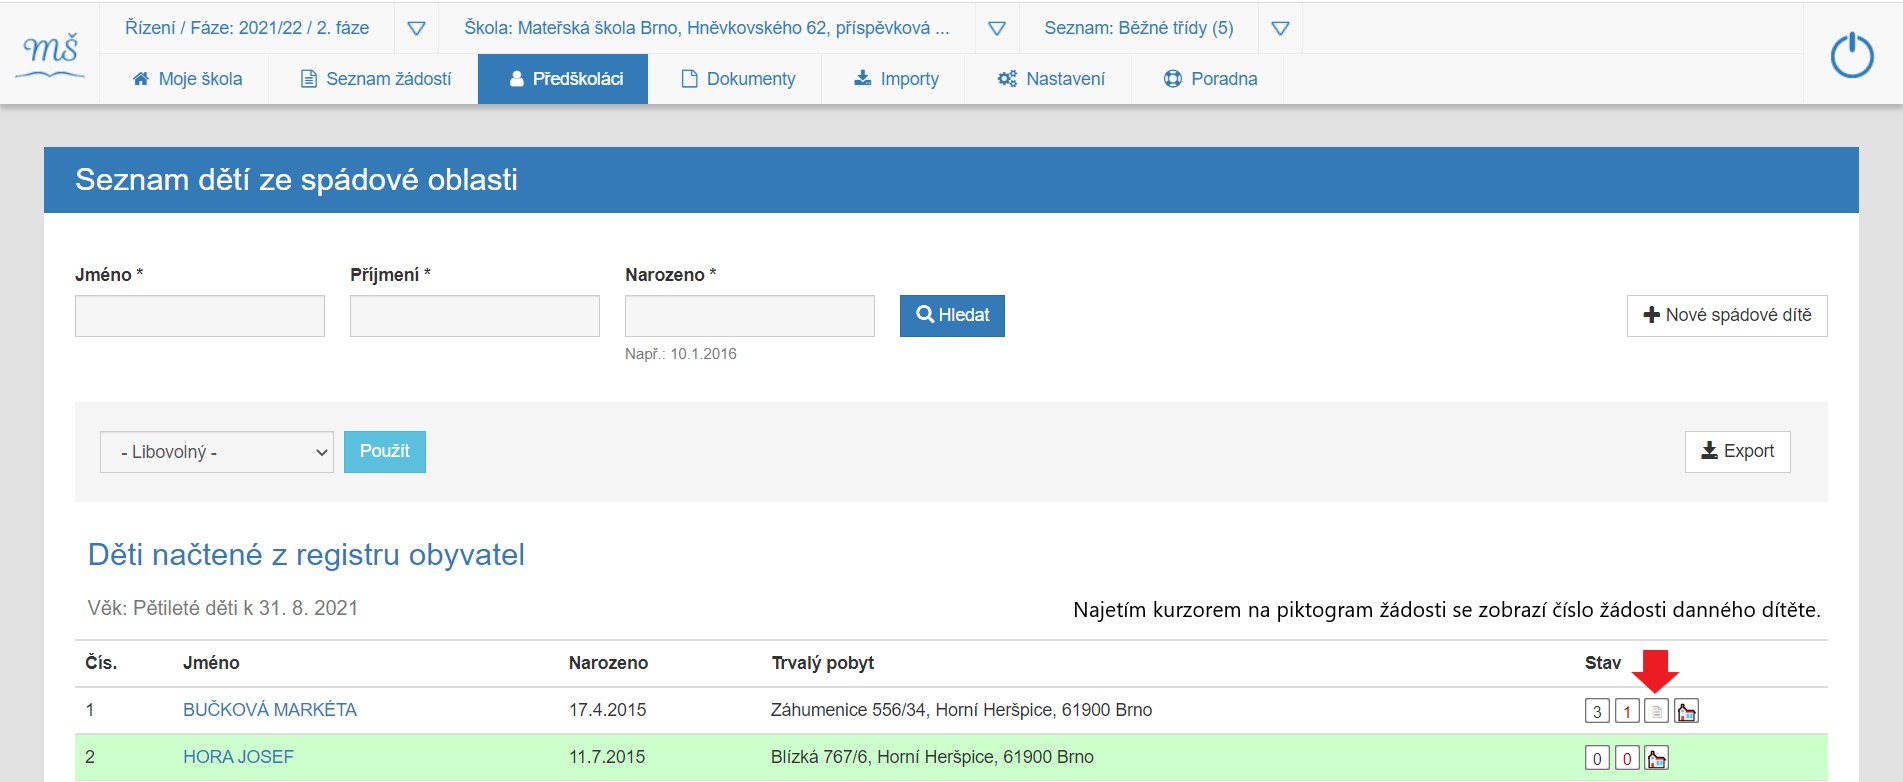Viewport: 1903px width, 782px height.
Task: Click the application document icon for Bučková Markéta
Action: [1657, 711]
